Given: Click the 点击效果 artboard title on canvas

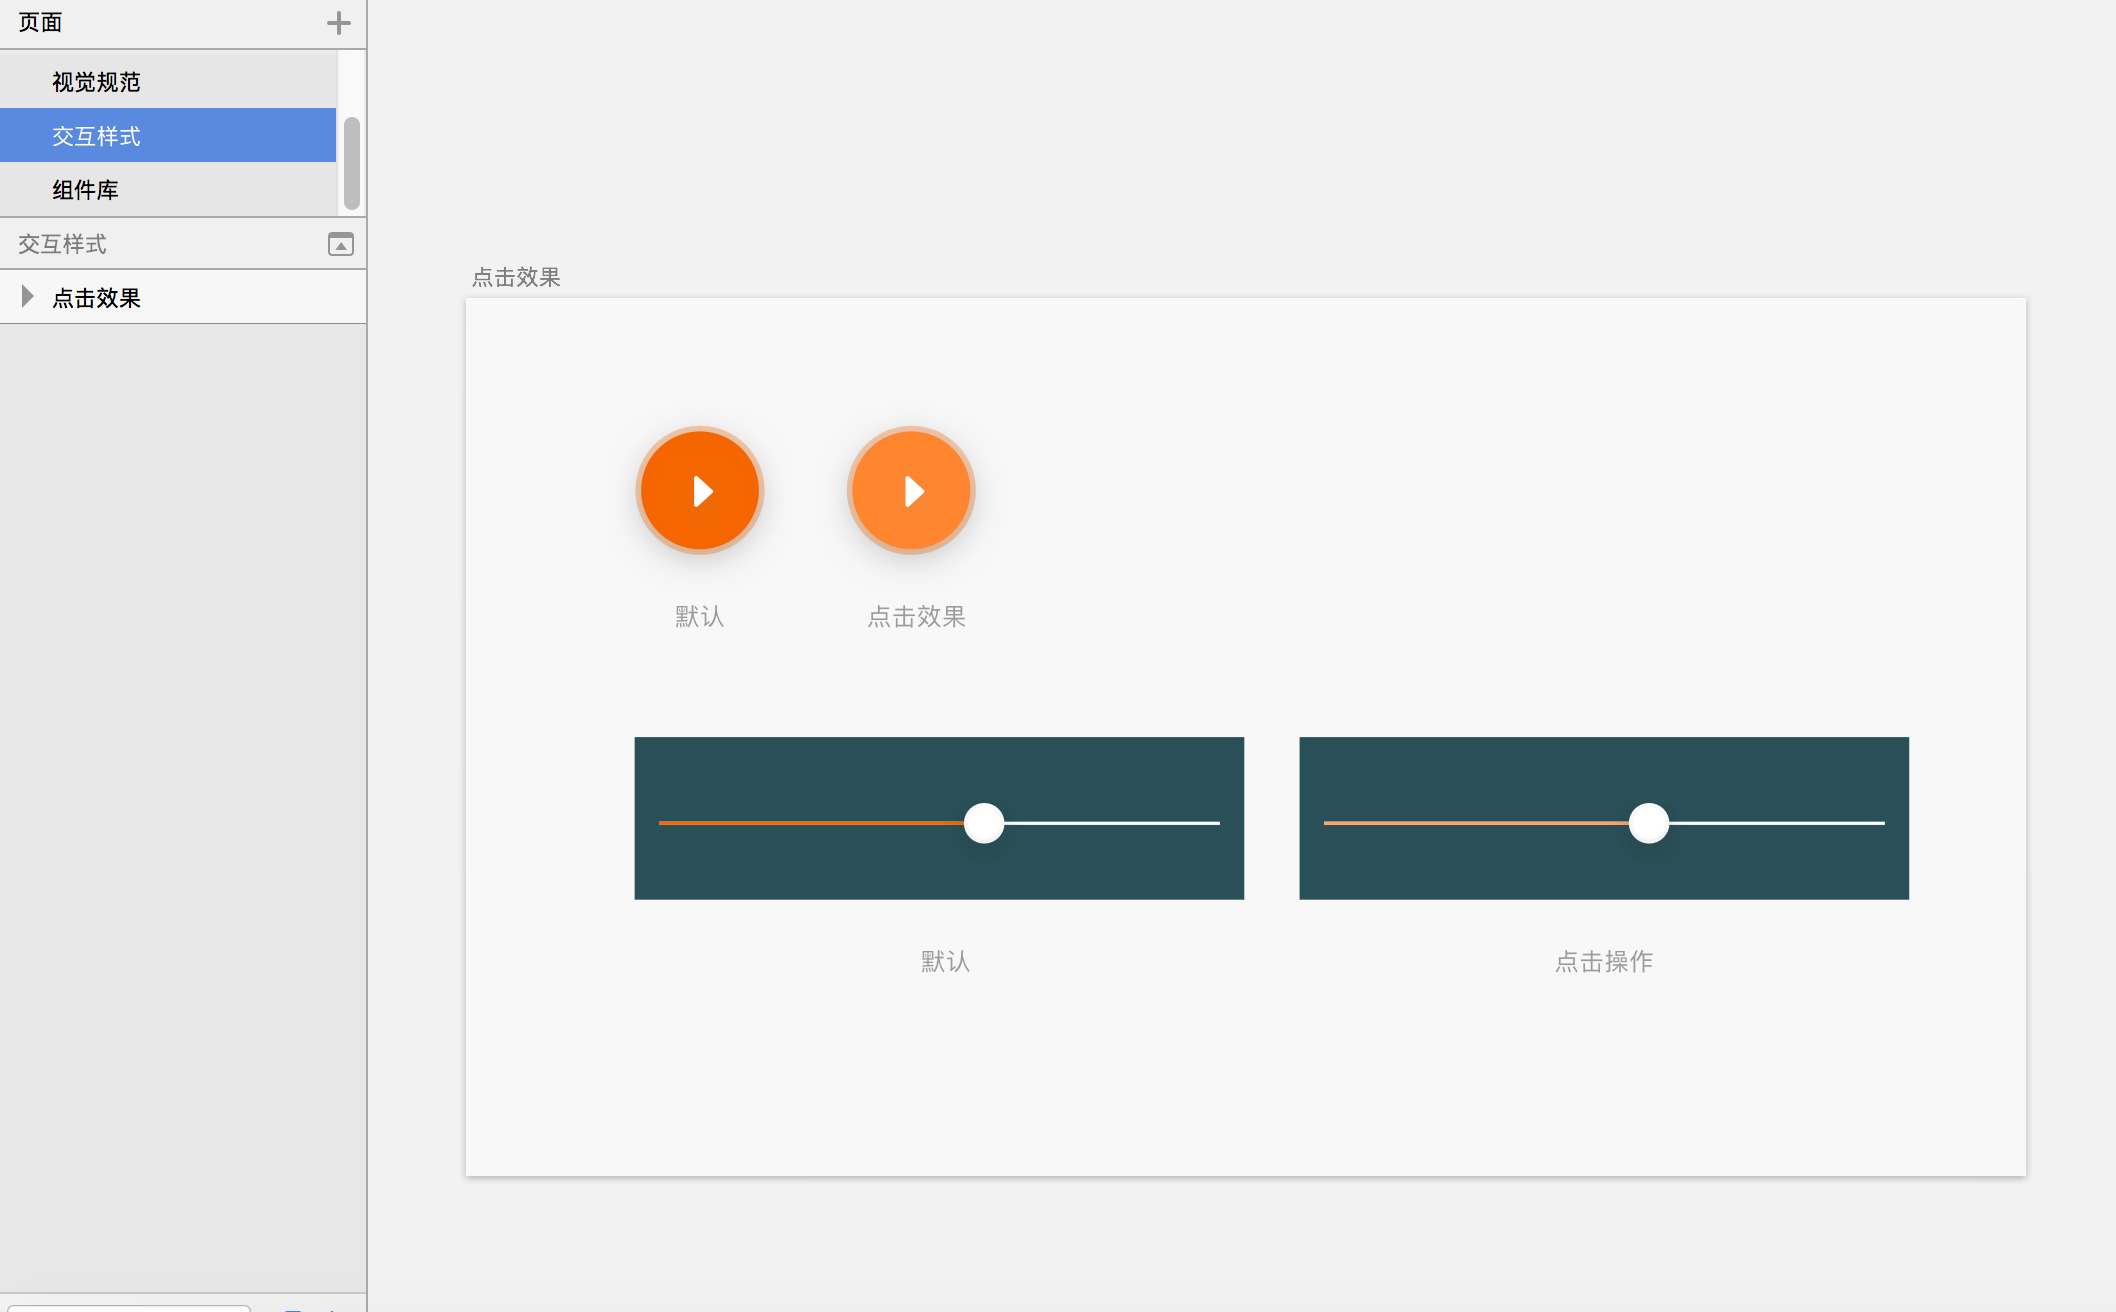Looking at the screenshot, I should (x=516, y=277).
